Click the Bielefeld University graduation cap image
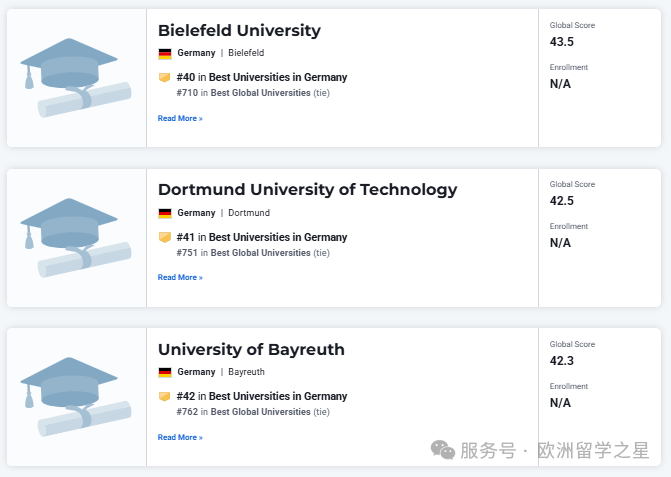 point(76,78)
